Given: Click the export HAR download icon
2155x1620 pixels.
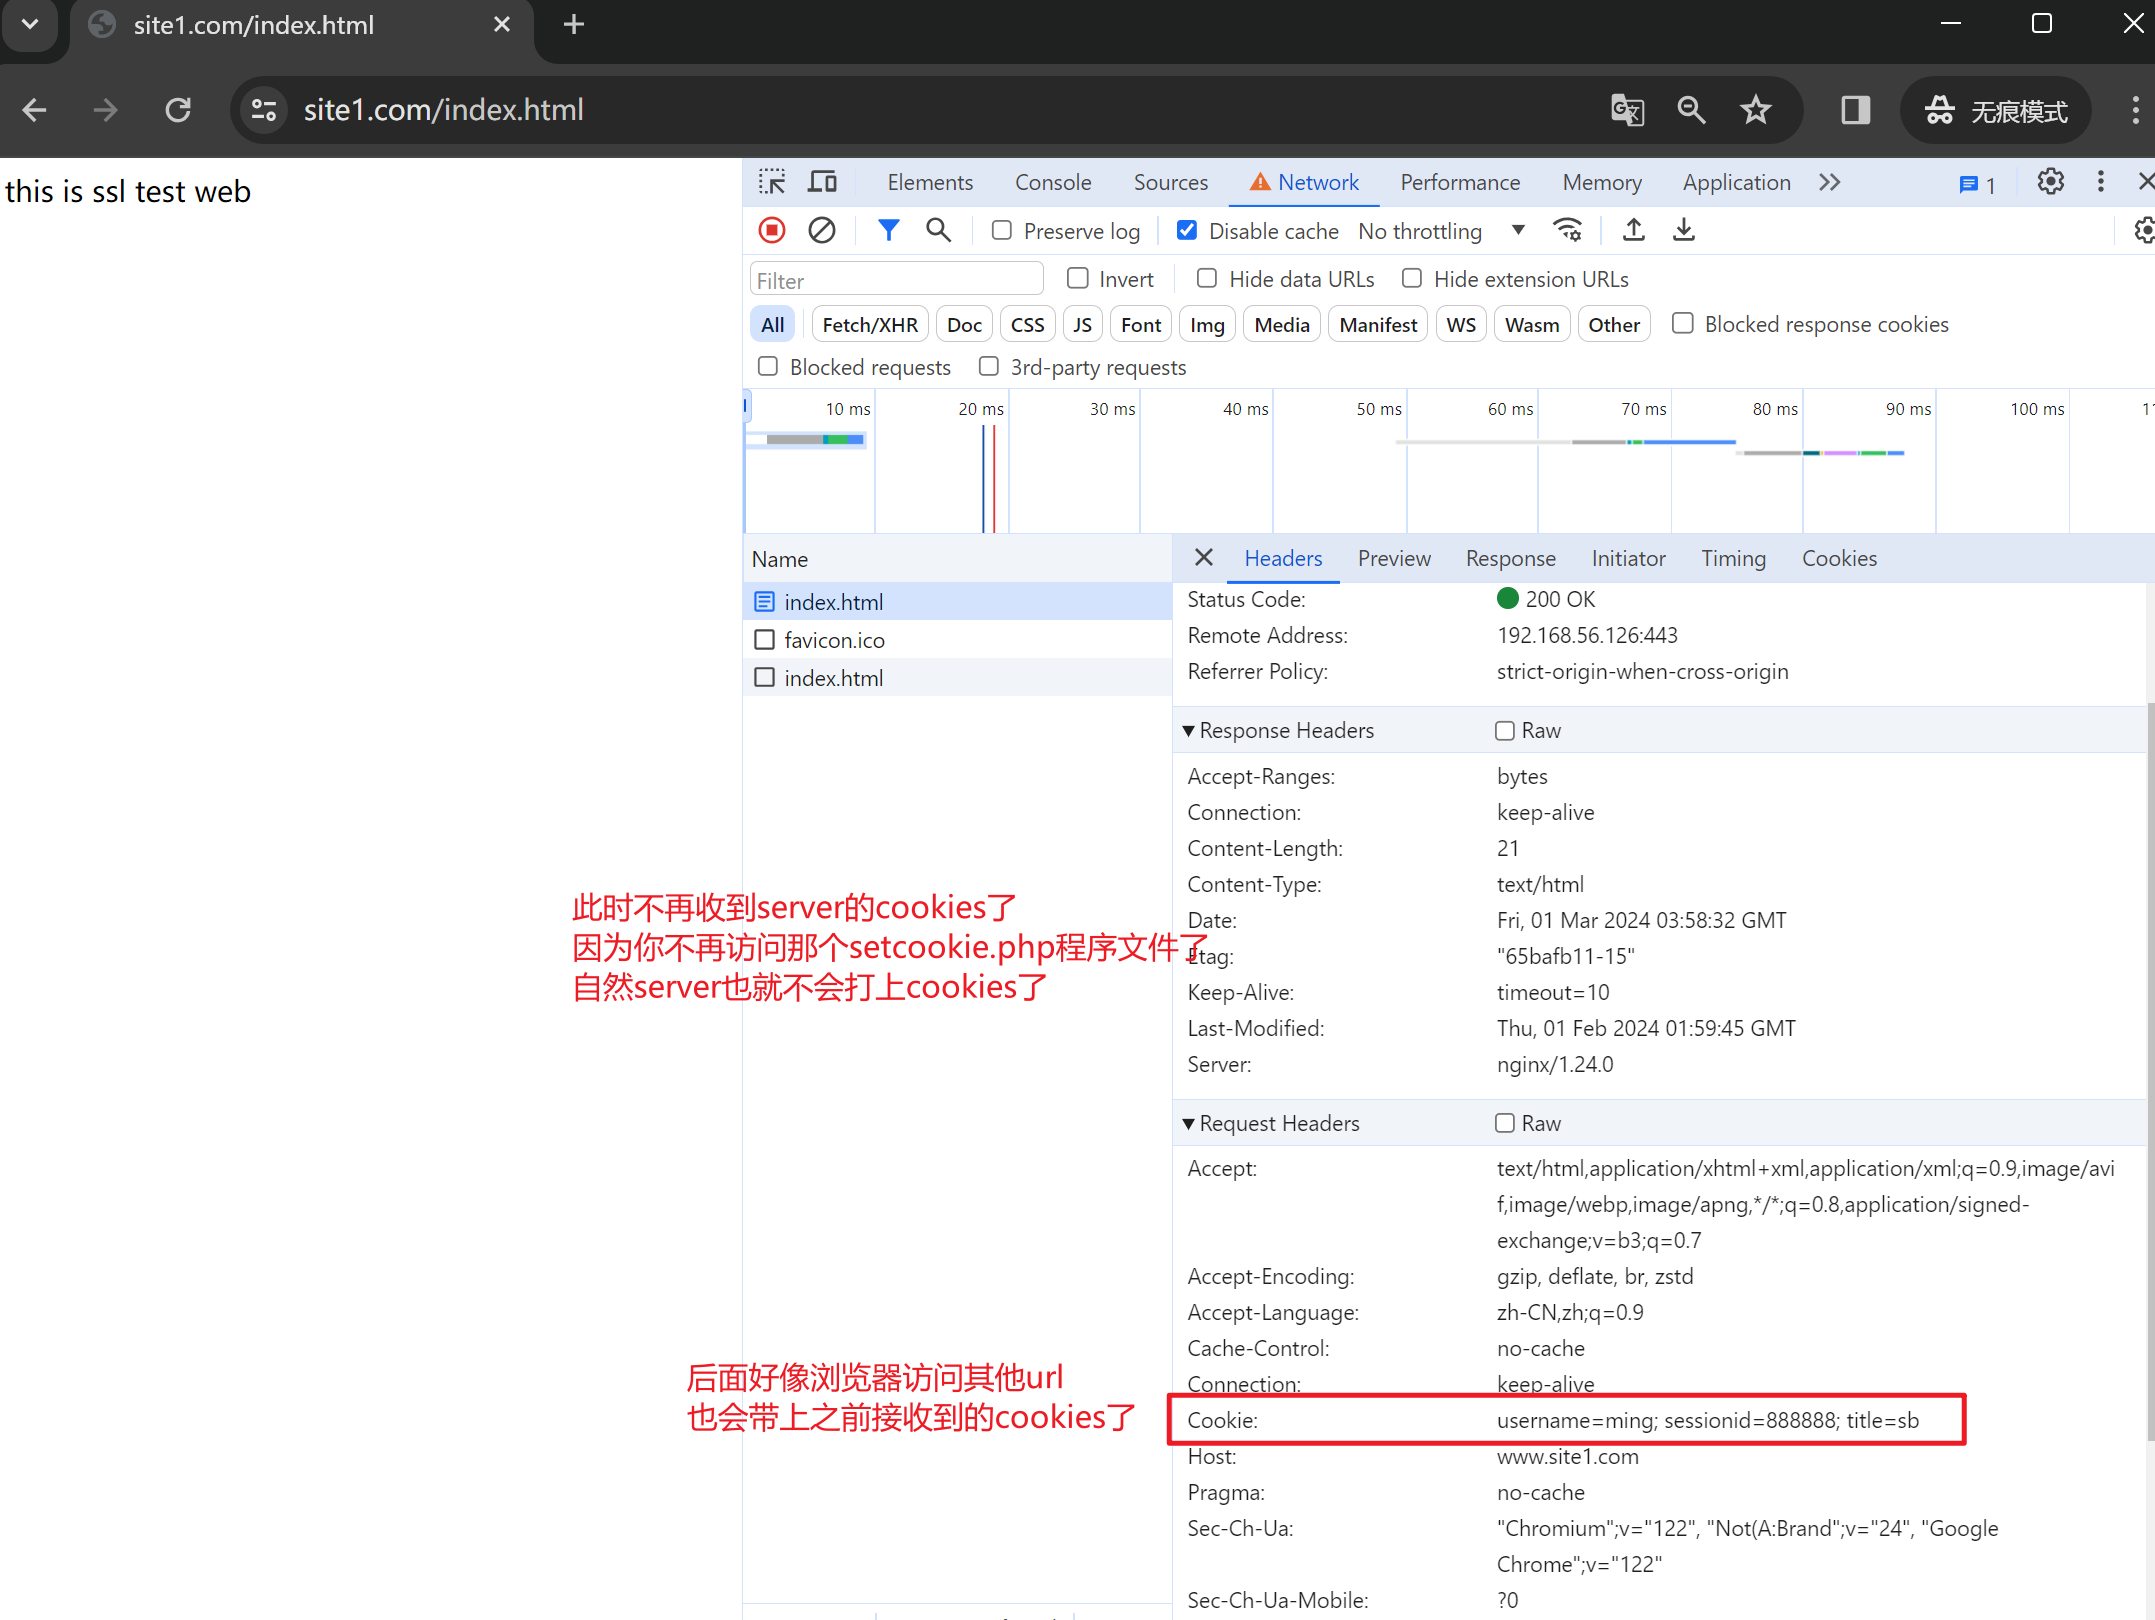Looking at the screenshot, I should [x=1684, y=231].
